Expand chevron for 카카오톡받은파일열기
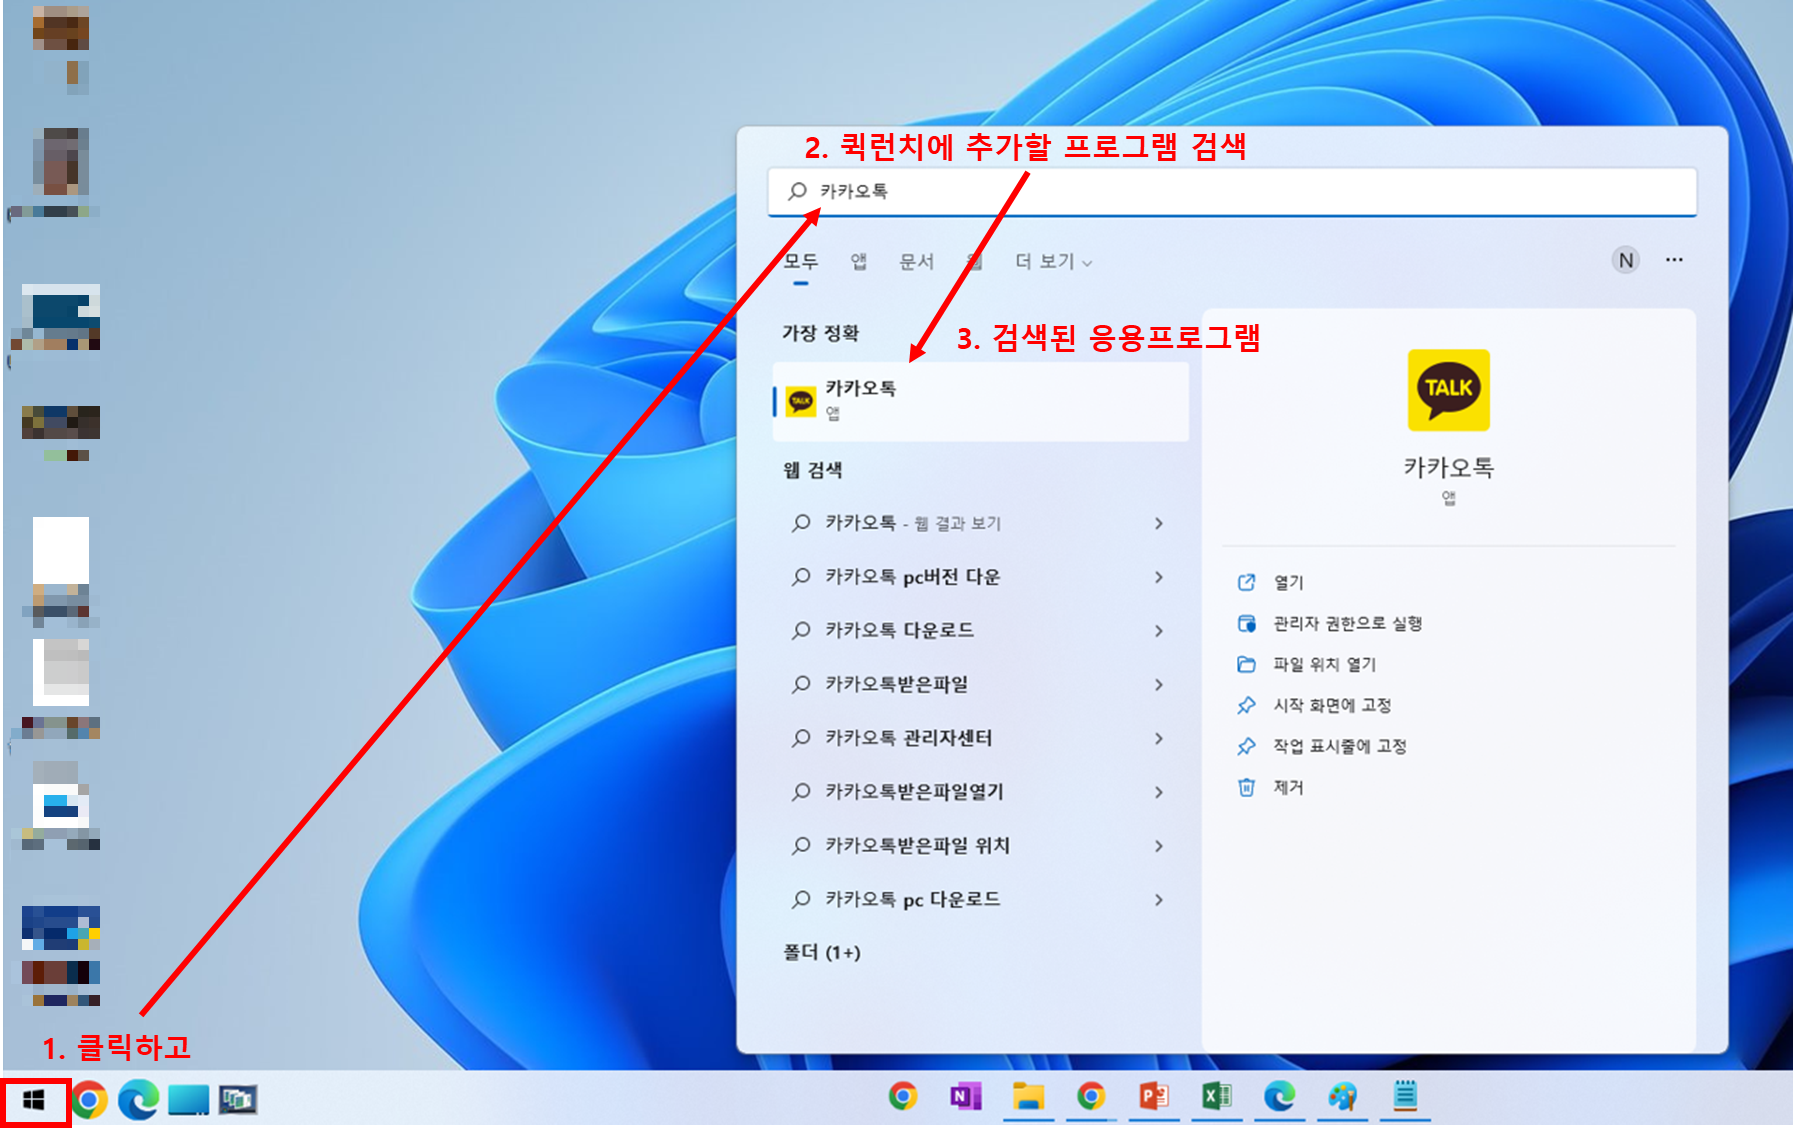Viewport: 1793px width, 1128px height. 1159,792
